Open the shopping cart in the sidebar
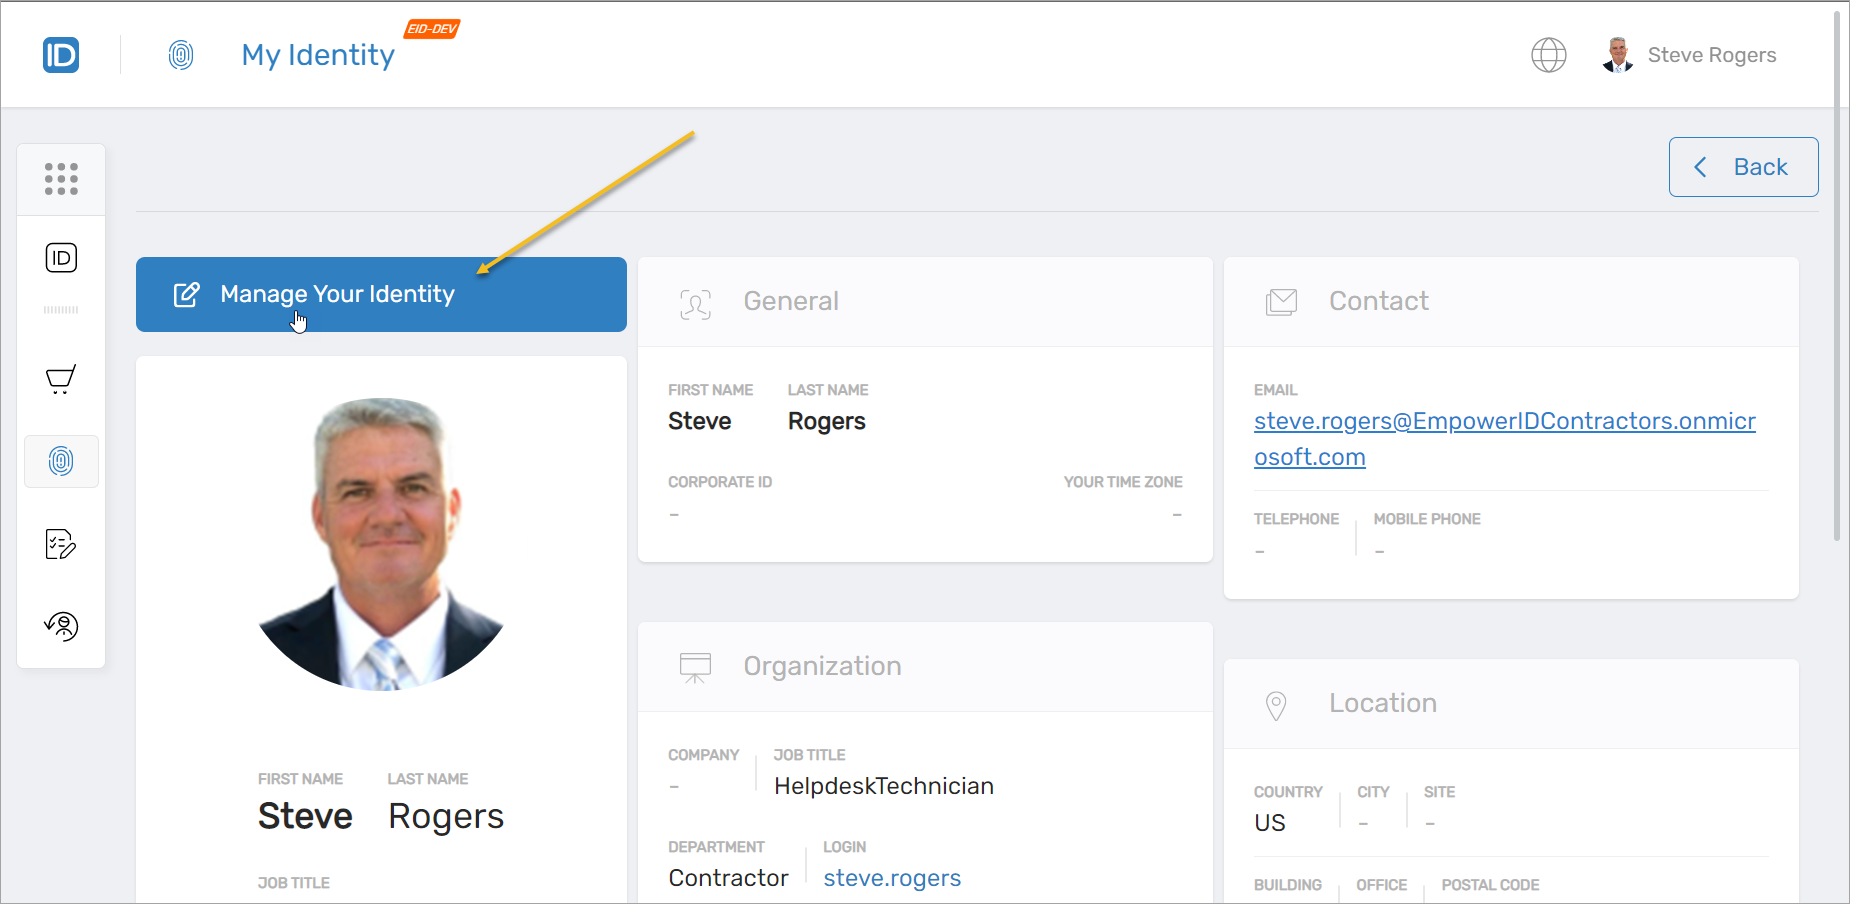This screenshot has width=1850, height=904. [60, 380]
